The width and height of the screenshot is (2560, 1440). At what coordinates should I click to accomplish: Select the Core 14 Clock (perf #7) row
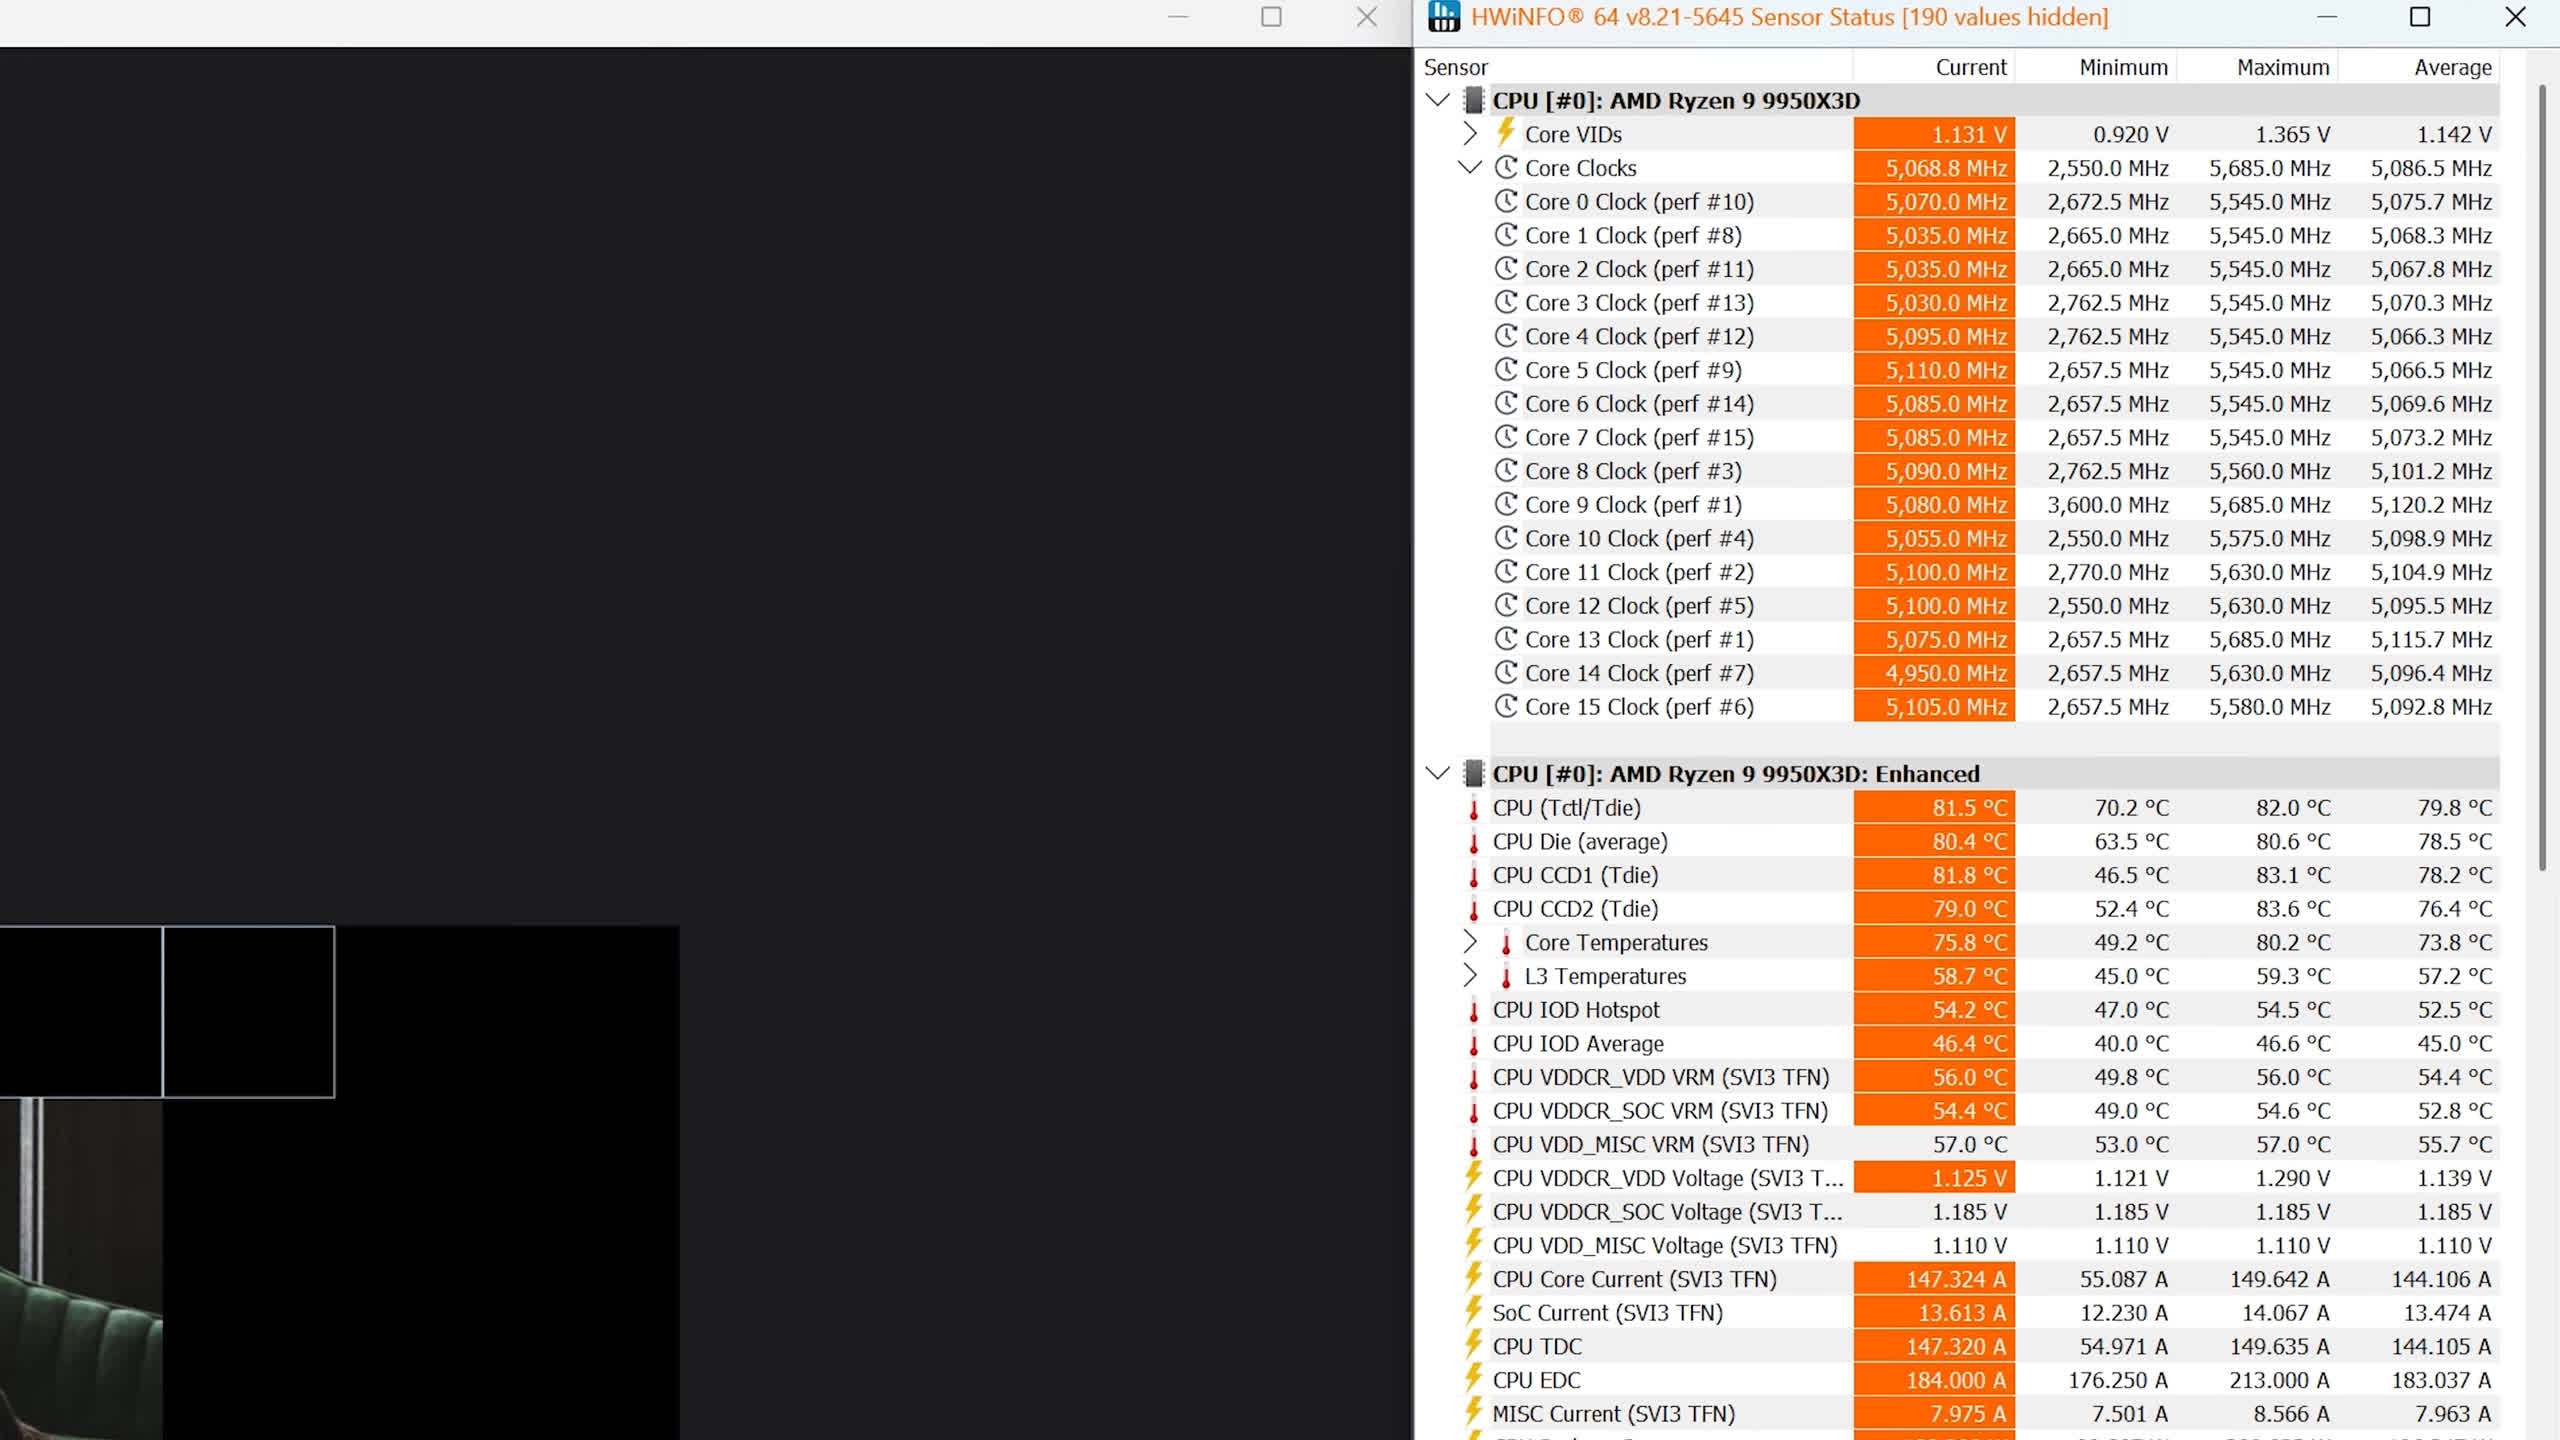pos(1638,673)
